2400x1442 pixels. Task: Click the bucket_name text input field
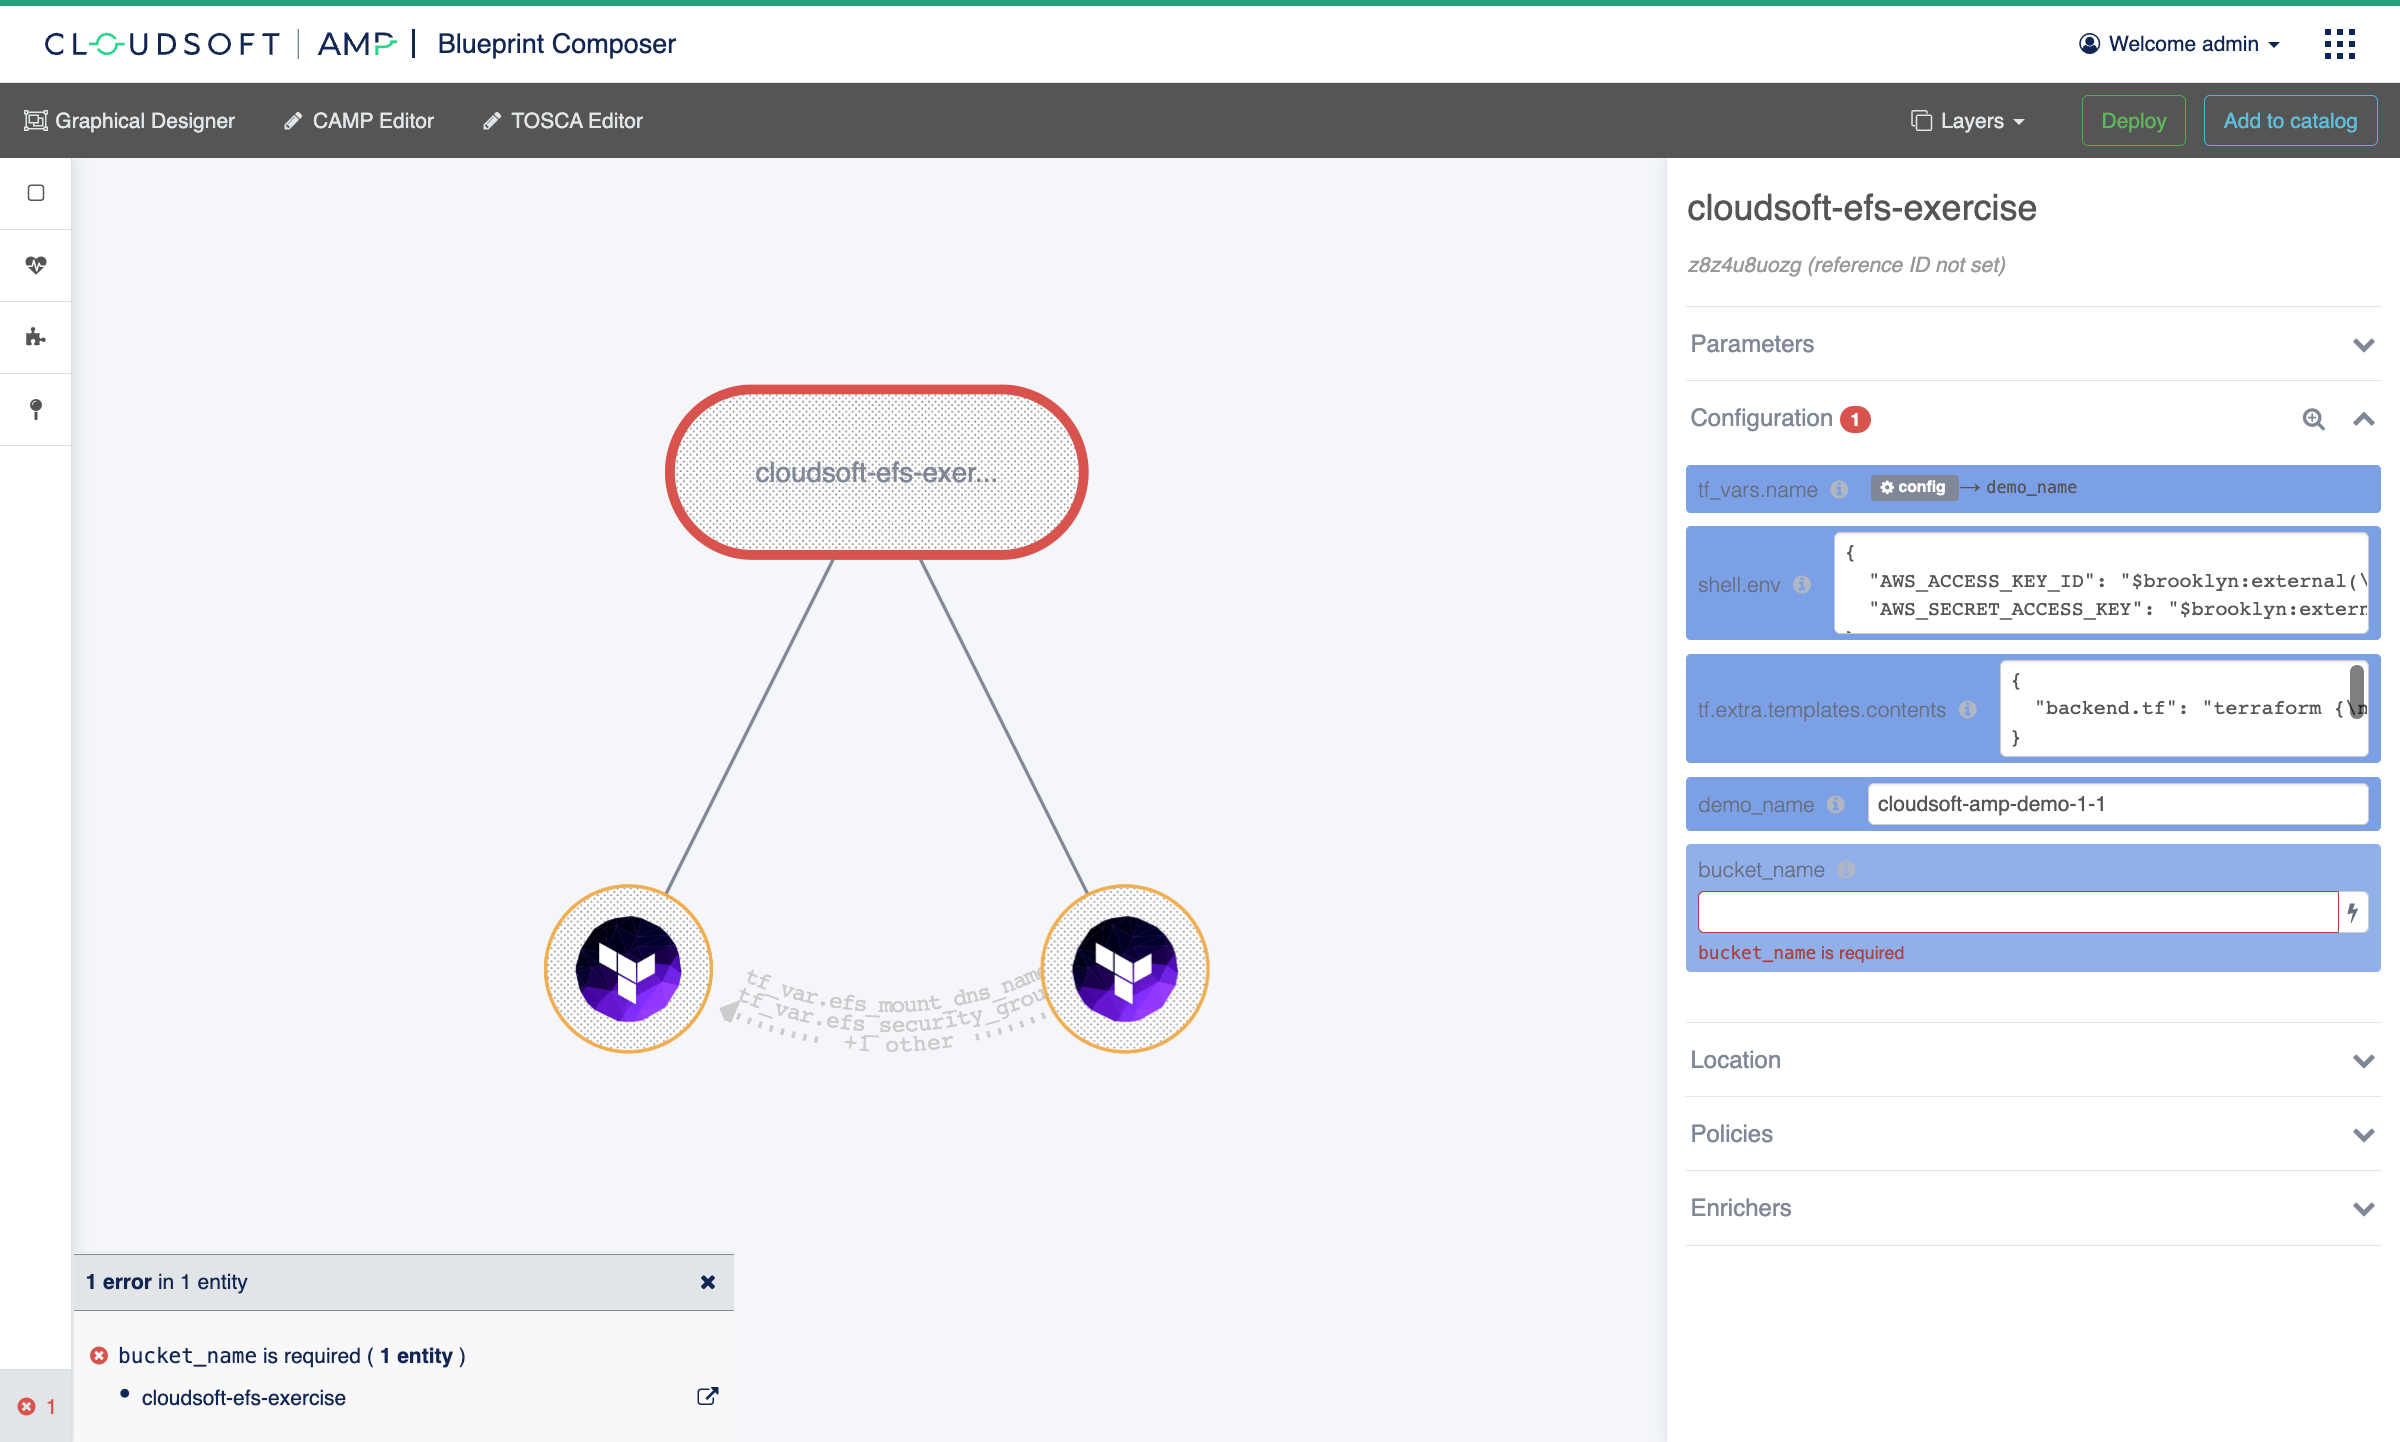2018,912
